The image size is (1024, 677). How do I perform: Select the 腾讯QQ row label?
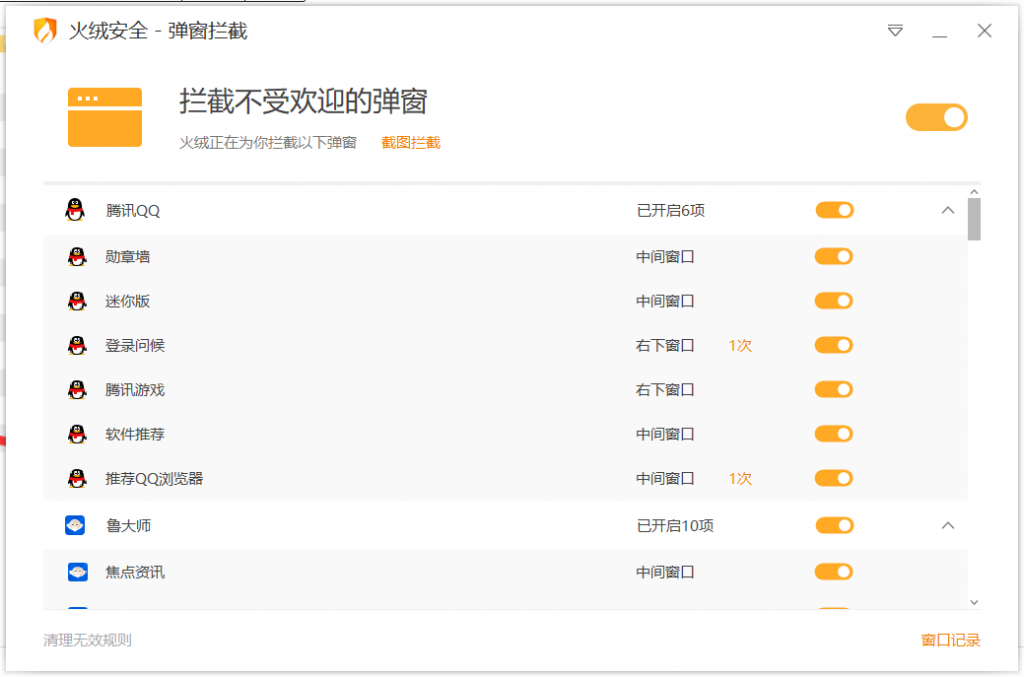pyautogui.click(x=133, y=211)
